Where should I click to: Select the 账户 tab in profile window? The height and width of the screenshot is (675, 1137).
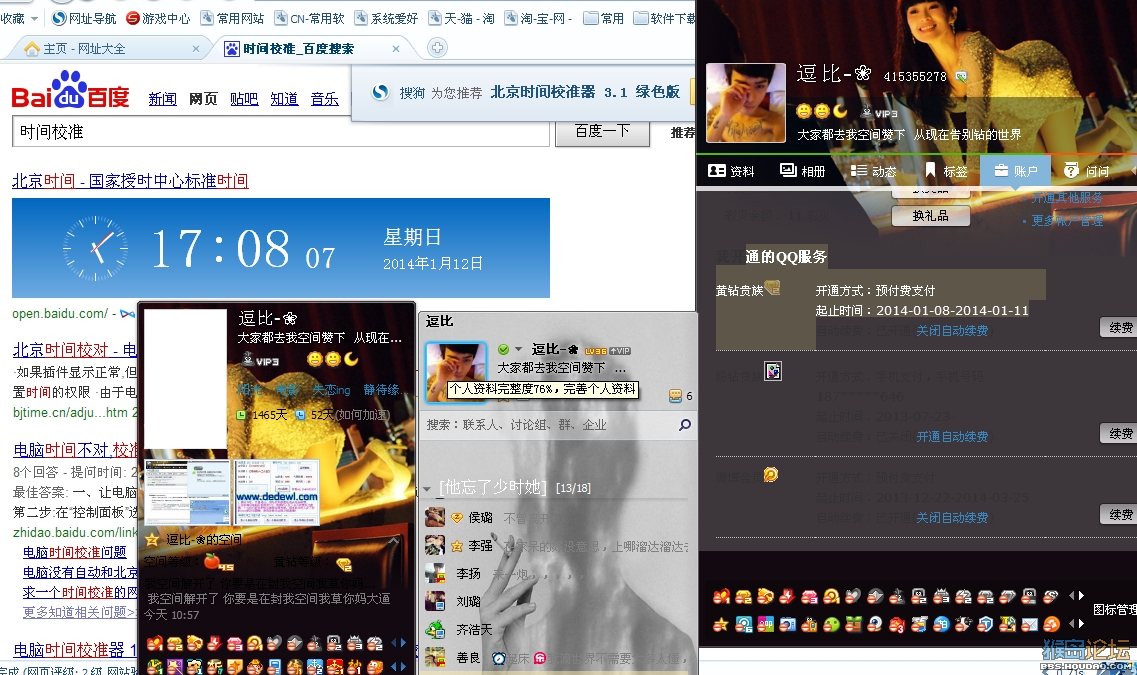tap(1015, 171)
